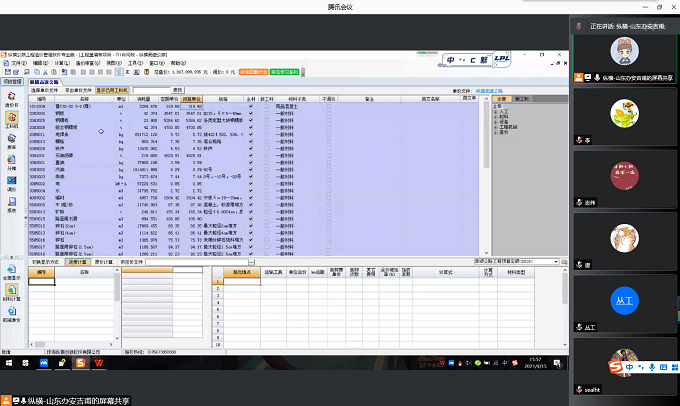680x406 pixels.
Task: Click the 查找 search button
Action: (178, 90)
